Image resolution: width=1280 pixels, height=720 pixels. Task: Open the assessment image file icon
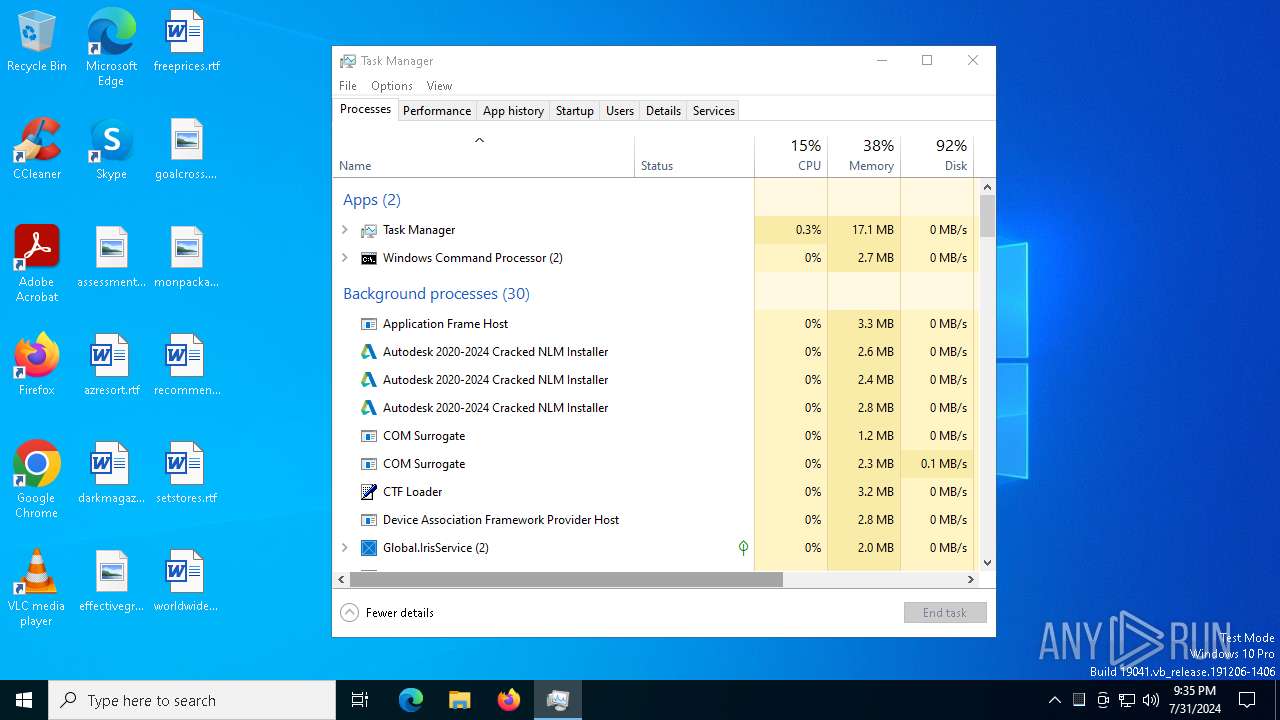111,257
